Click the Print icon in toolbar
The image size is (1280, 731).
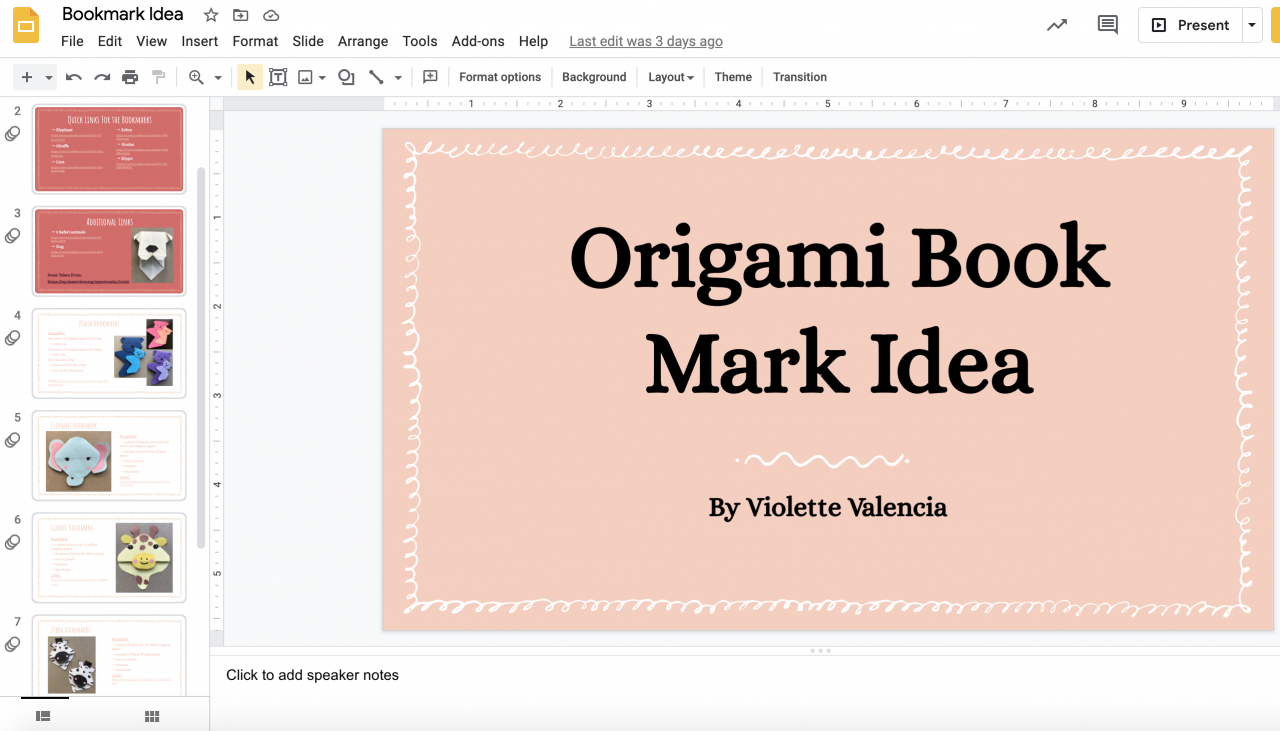click(x=130, y=77)
